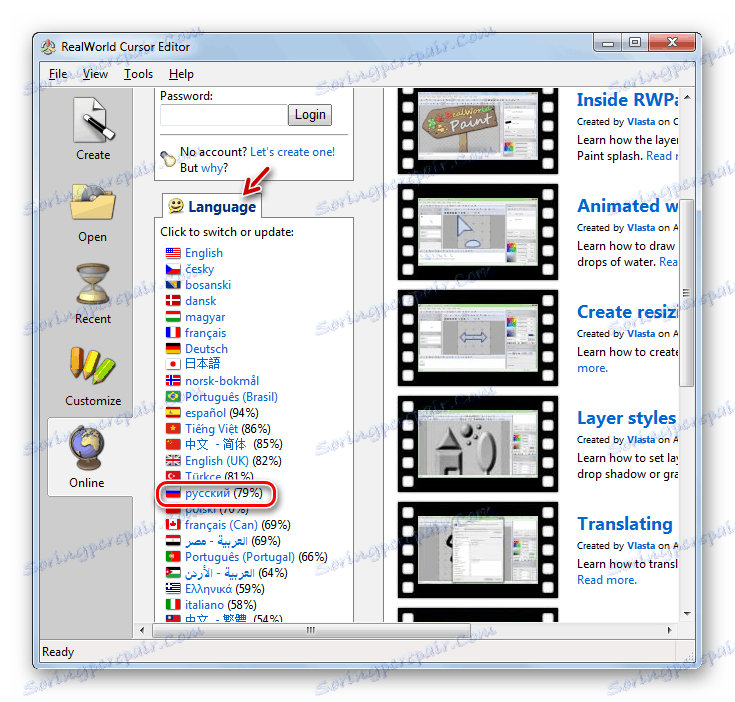Click the UK flag icon
The width and height of the screenshot is (735, 702).
[173, 461]
